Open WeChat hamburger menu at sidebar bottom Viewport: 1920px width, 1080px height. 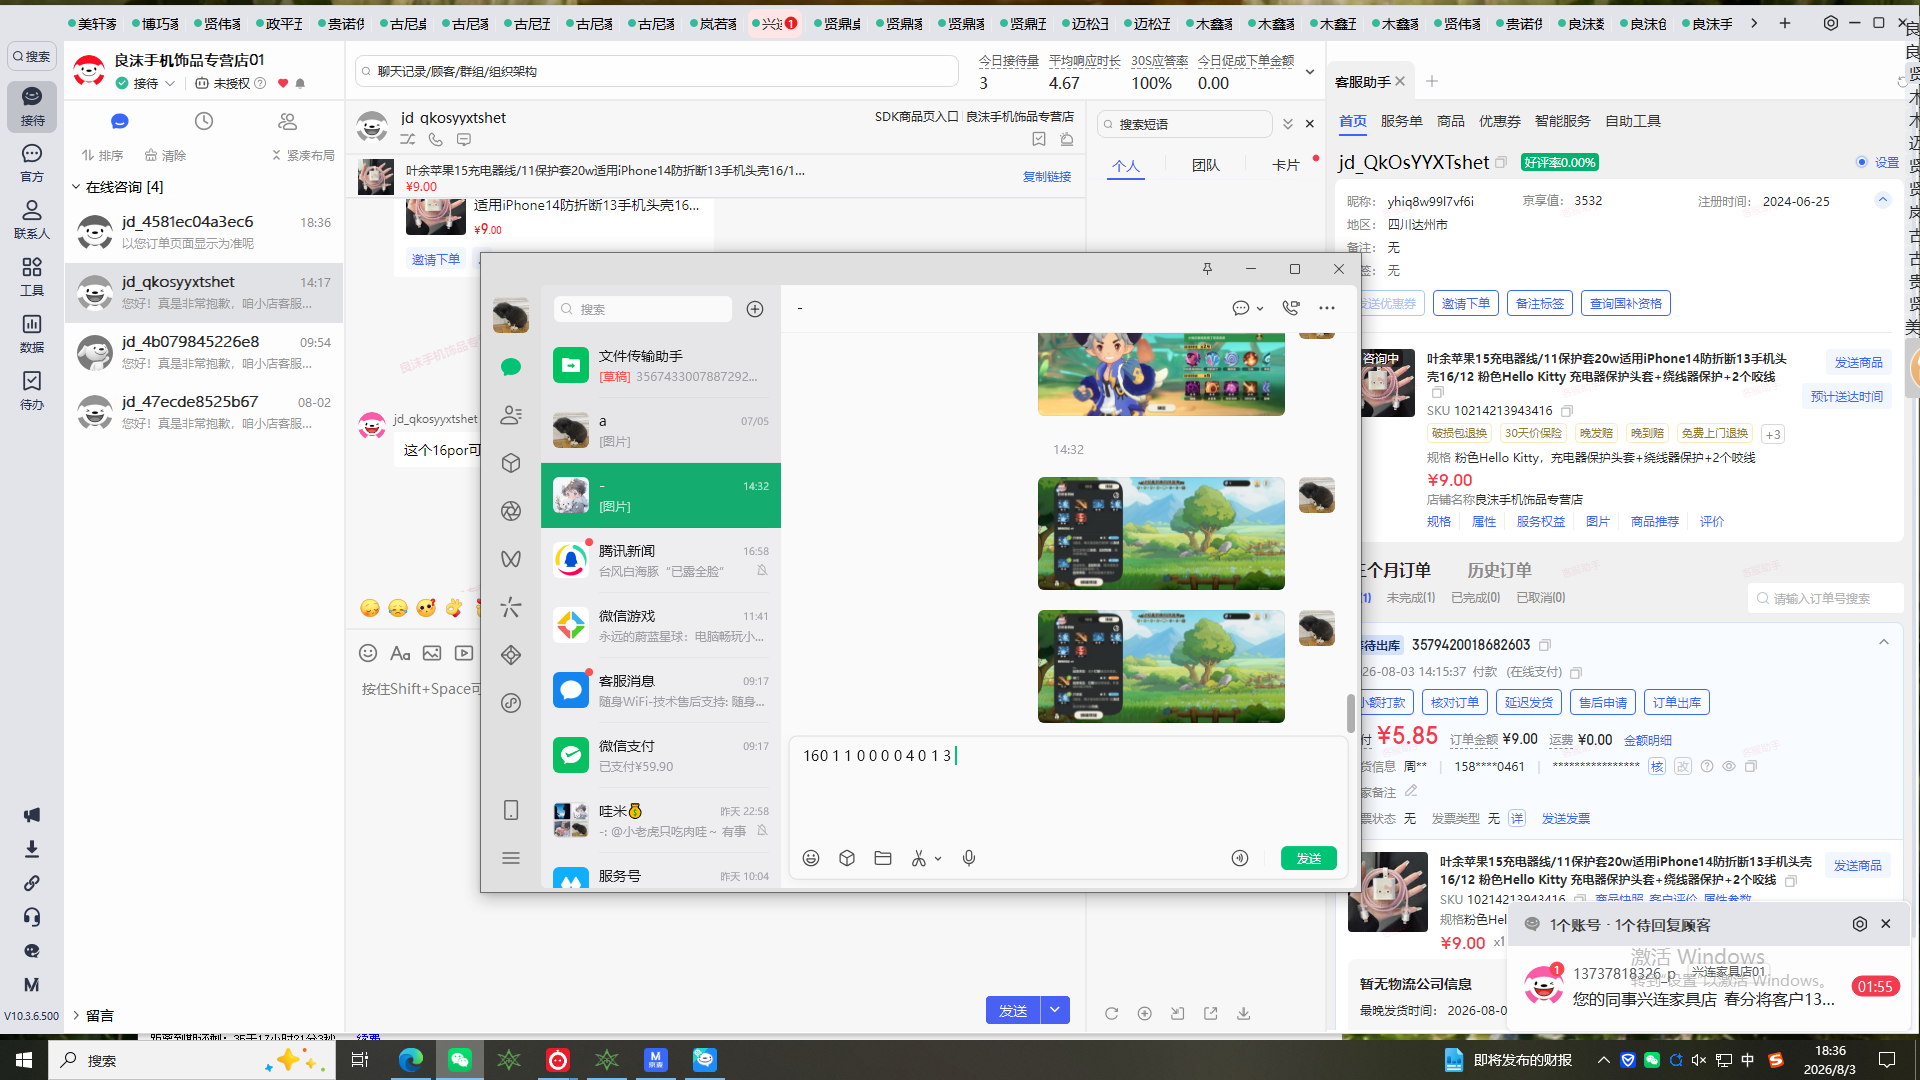pos(511,858)
